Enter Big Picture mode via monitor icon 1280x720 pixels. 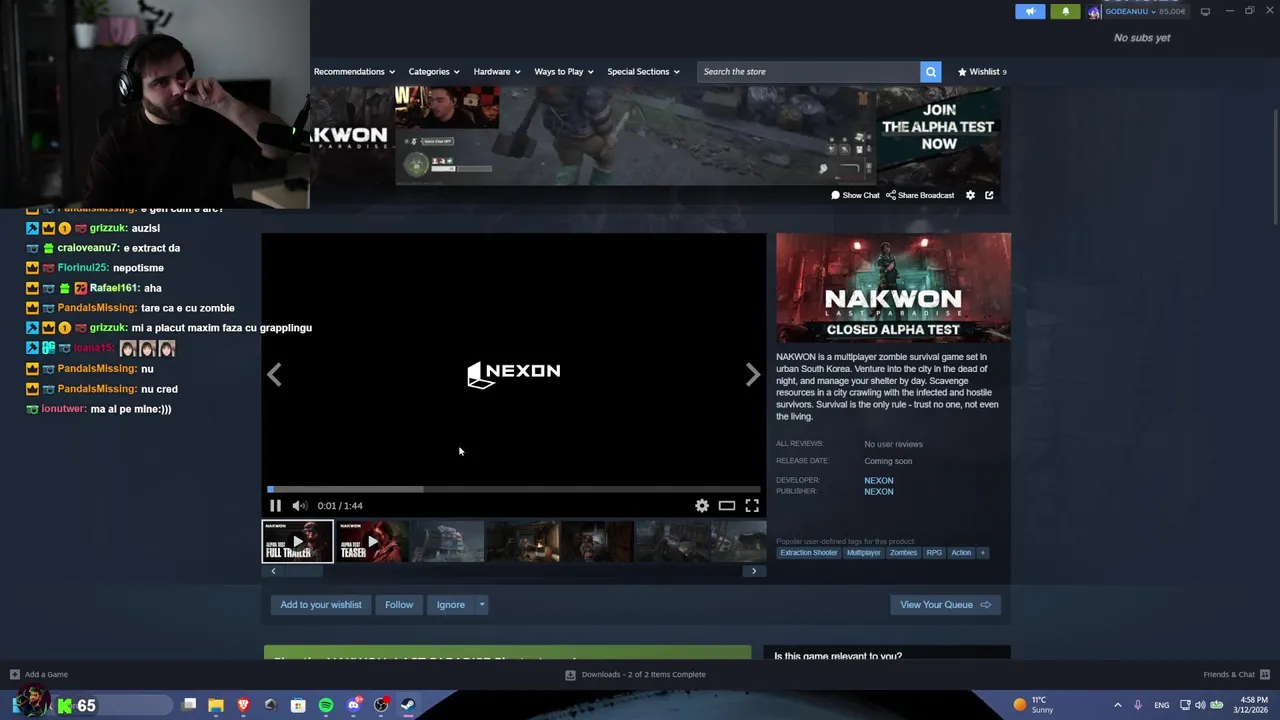coord(1205,11)
